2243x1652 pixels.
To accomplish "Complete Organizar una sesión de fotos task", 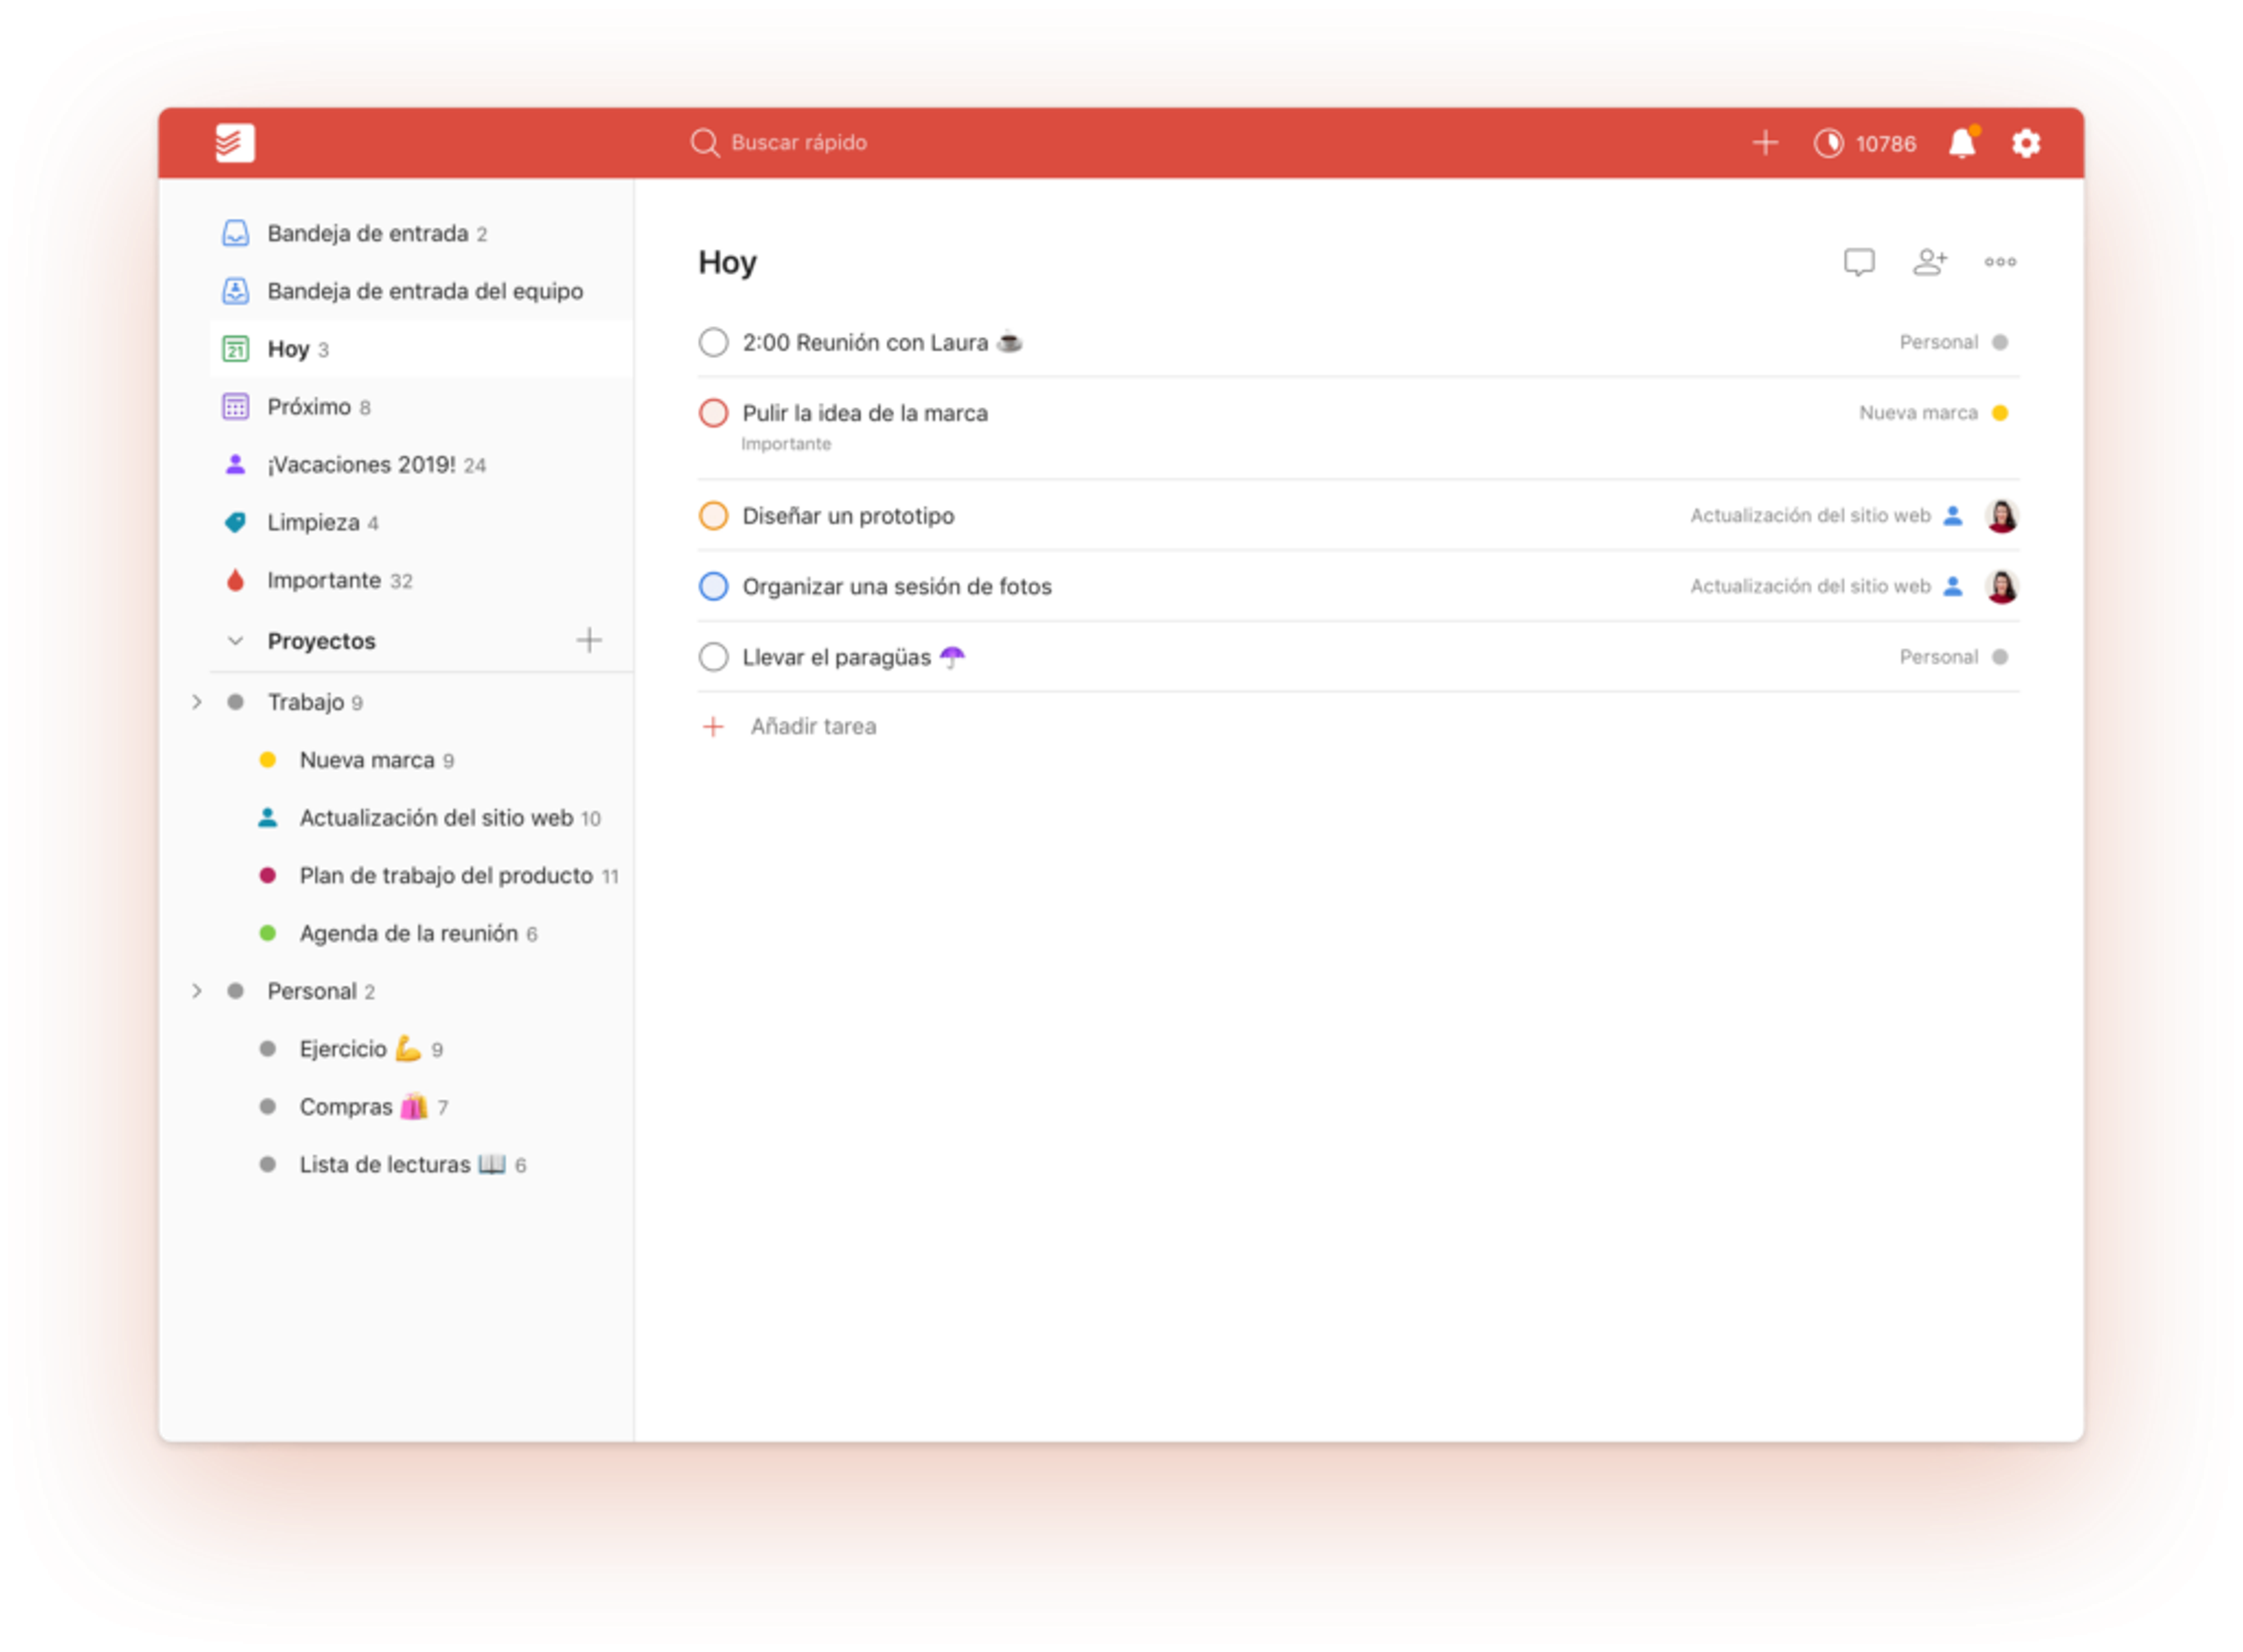I will (713, 586).
